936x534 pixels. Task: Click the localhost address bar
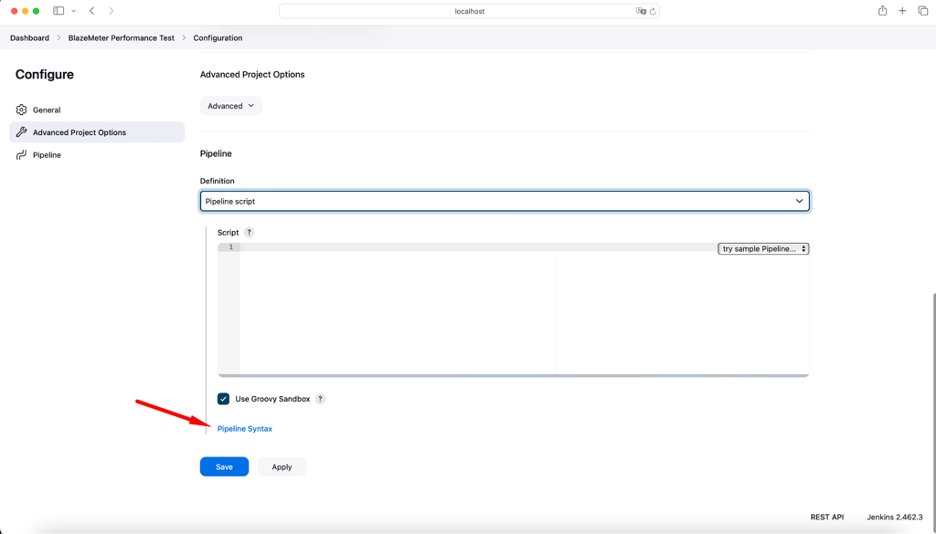point(469,11)
